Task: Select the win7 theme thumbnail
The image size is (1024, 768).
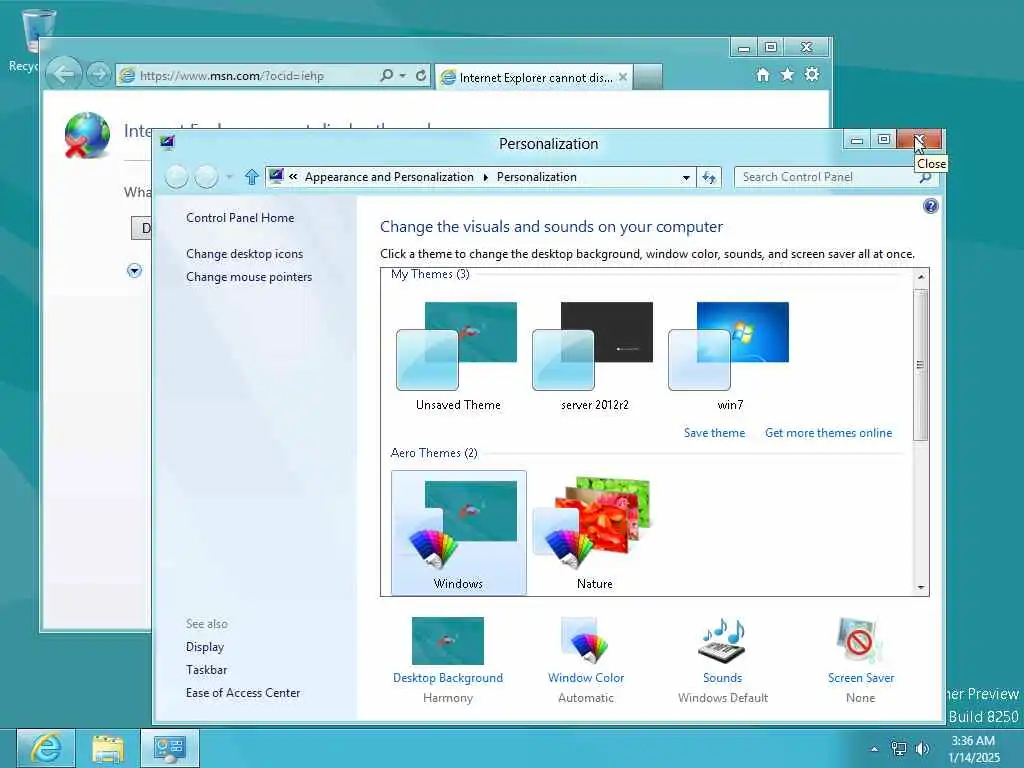Action: click(x=729, y=356)
